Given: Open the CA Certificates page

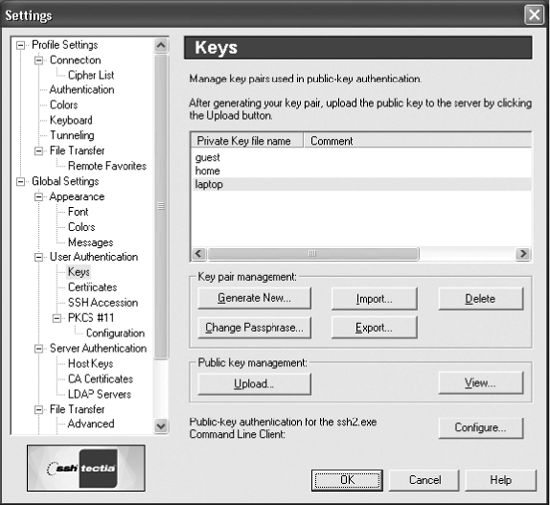Looking at the screenshot, I should point(100,379).
